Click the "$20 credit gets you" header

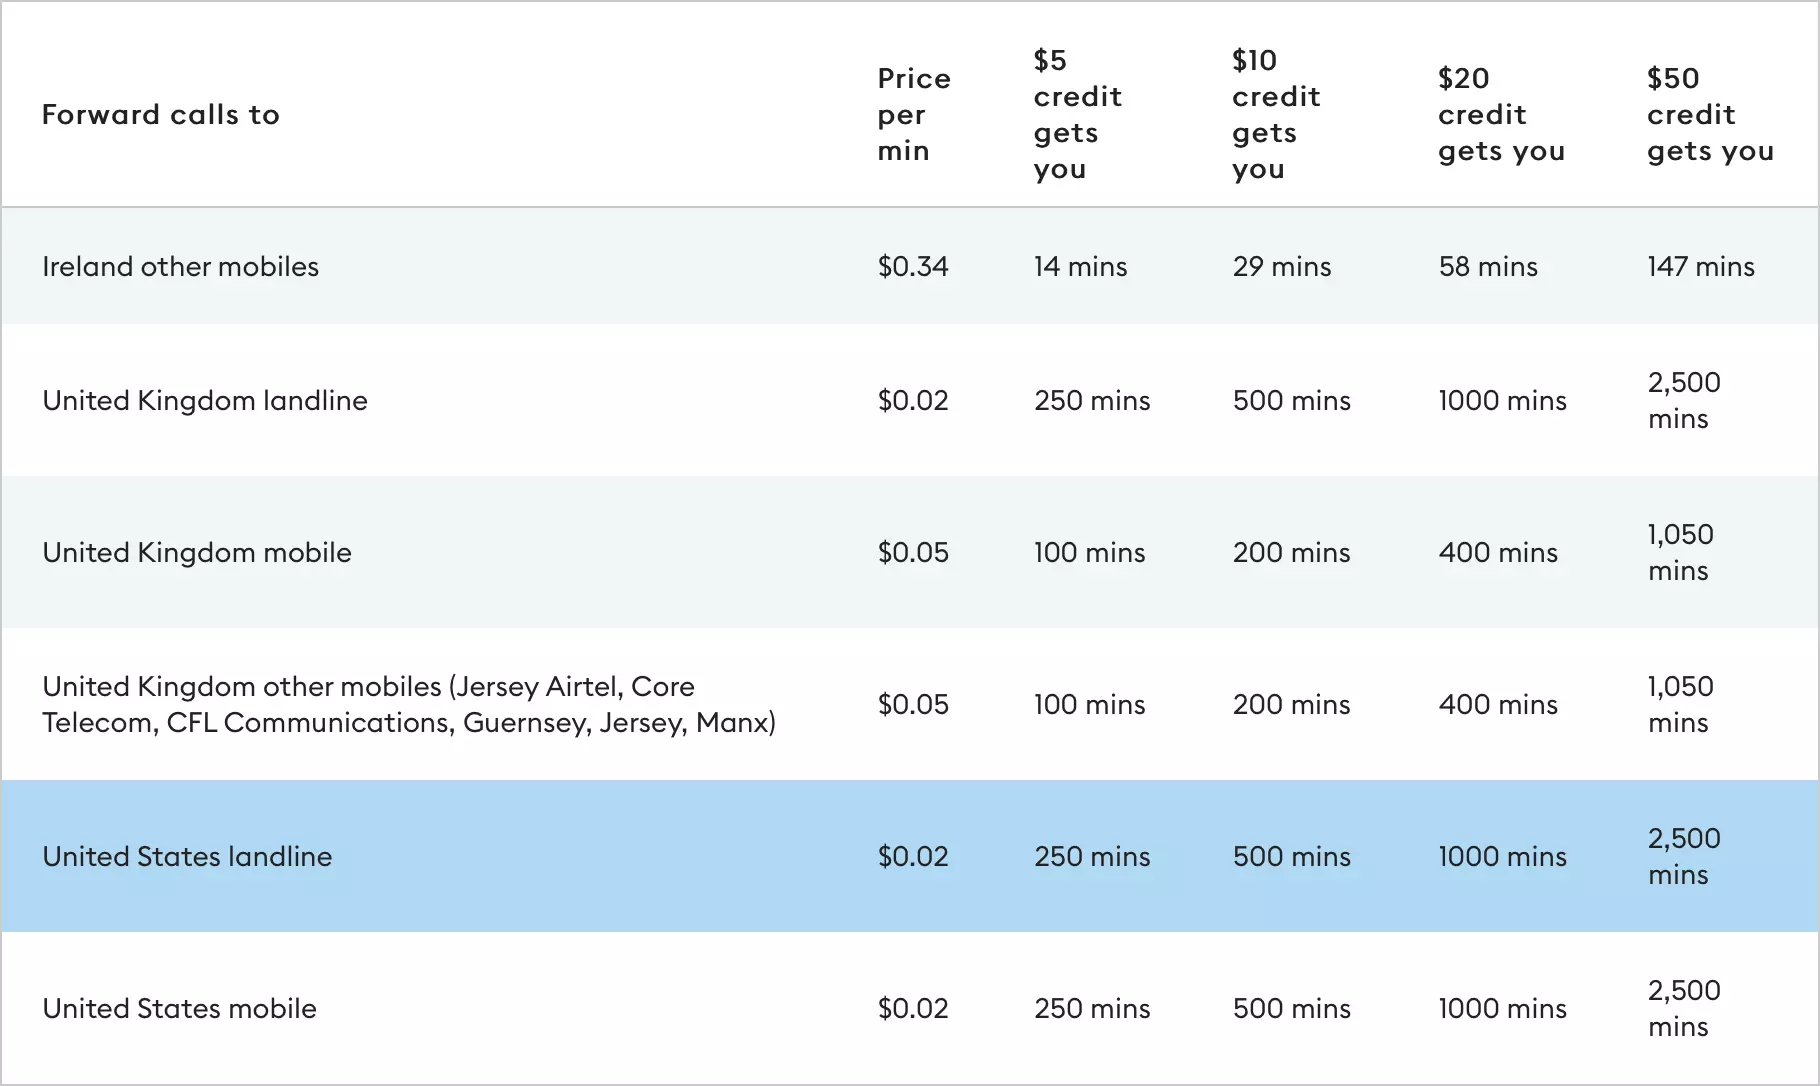coord(1501,115)
